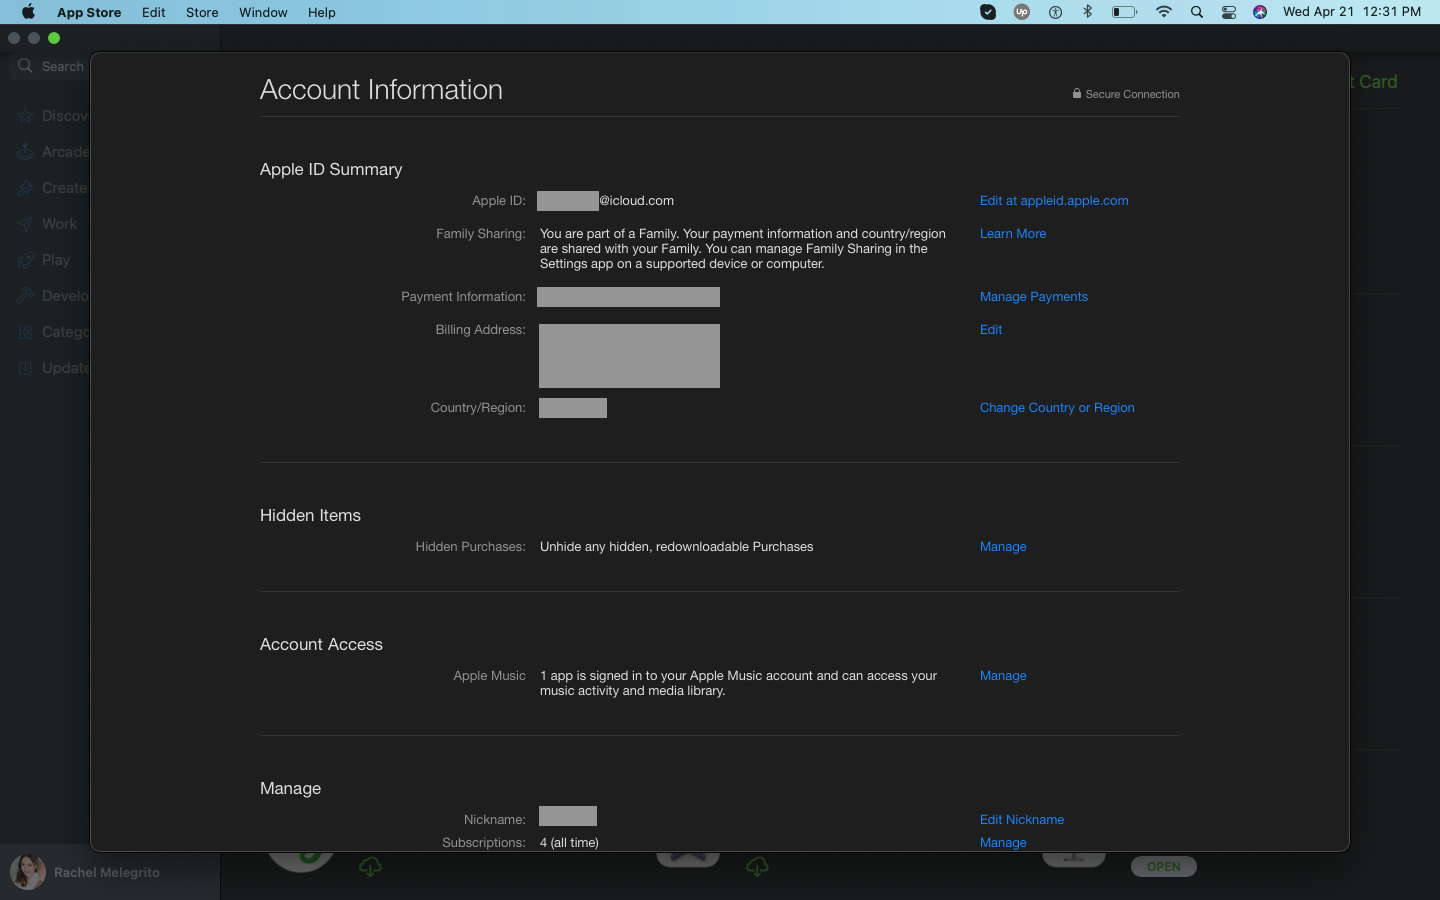Select Create icon in sidebar
Screen dimensions: 1440x900
tap(25, 188)
